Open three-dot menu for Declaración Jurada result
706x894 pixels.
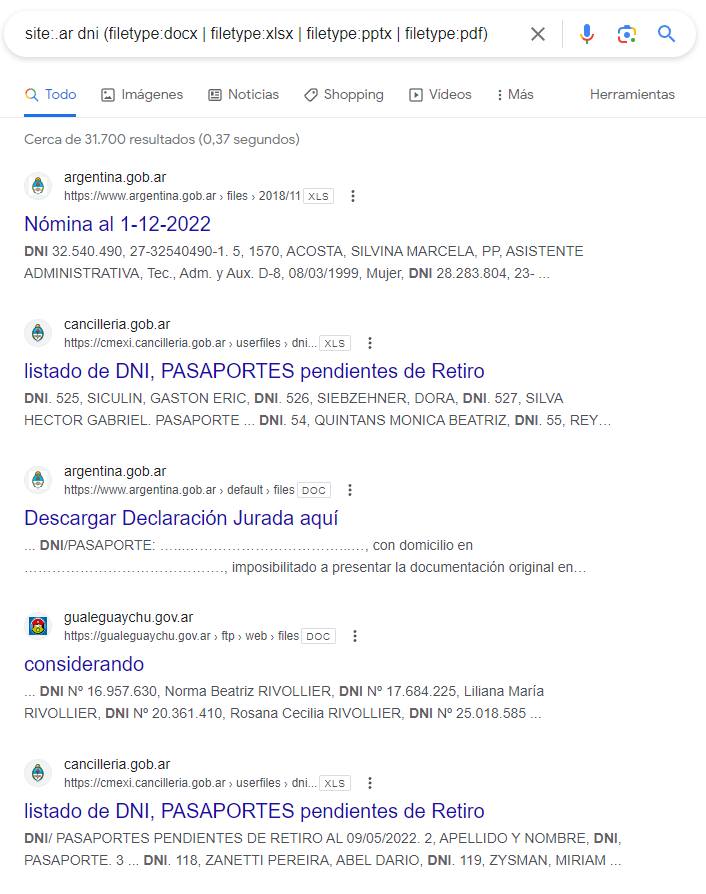tap(350, 490)
